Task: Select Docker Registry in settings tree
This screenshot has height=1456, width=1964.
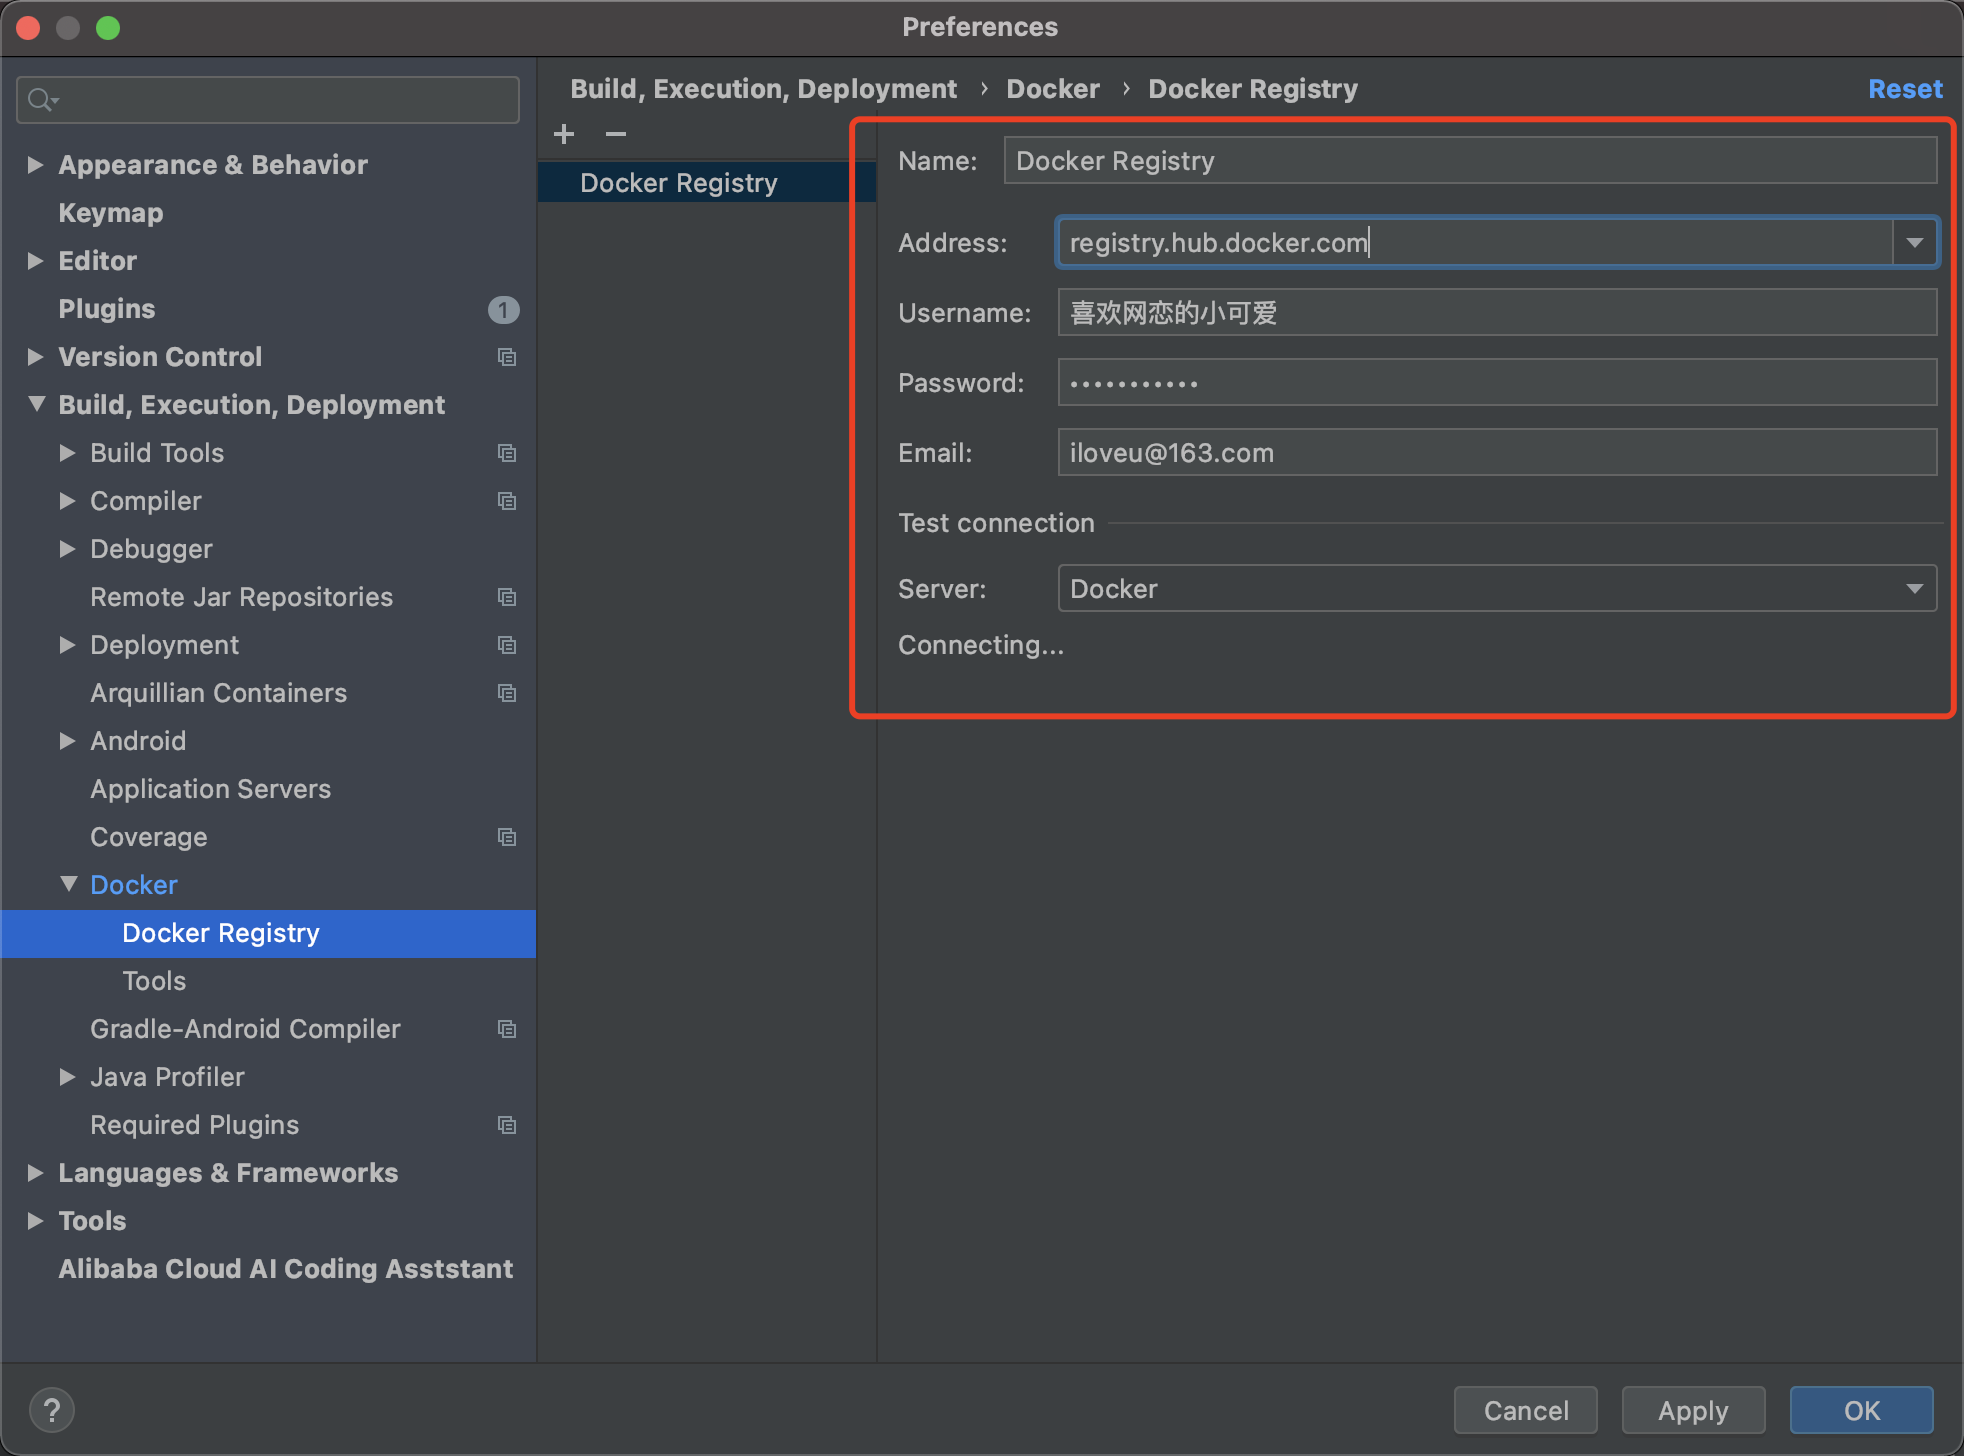Action: point(268,933)
